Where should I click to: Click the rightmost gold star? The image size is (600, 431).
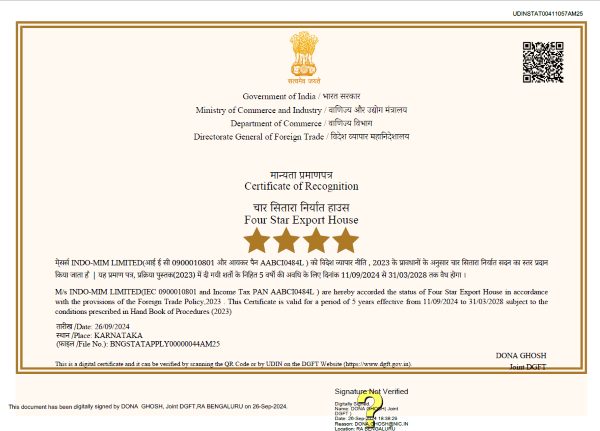pyautogui.click(x=346, y=240)
